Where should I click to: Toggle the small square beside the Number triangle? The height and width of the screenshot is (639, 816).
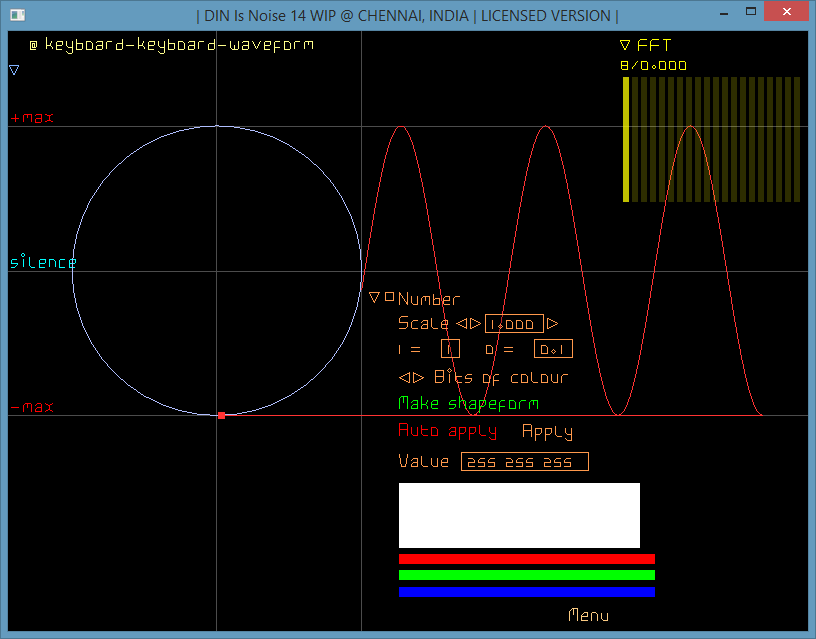(390, 297)
